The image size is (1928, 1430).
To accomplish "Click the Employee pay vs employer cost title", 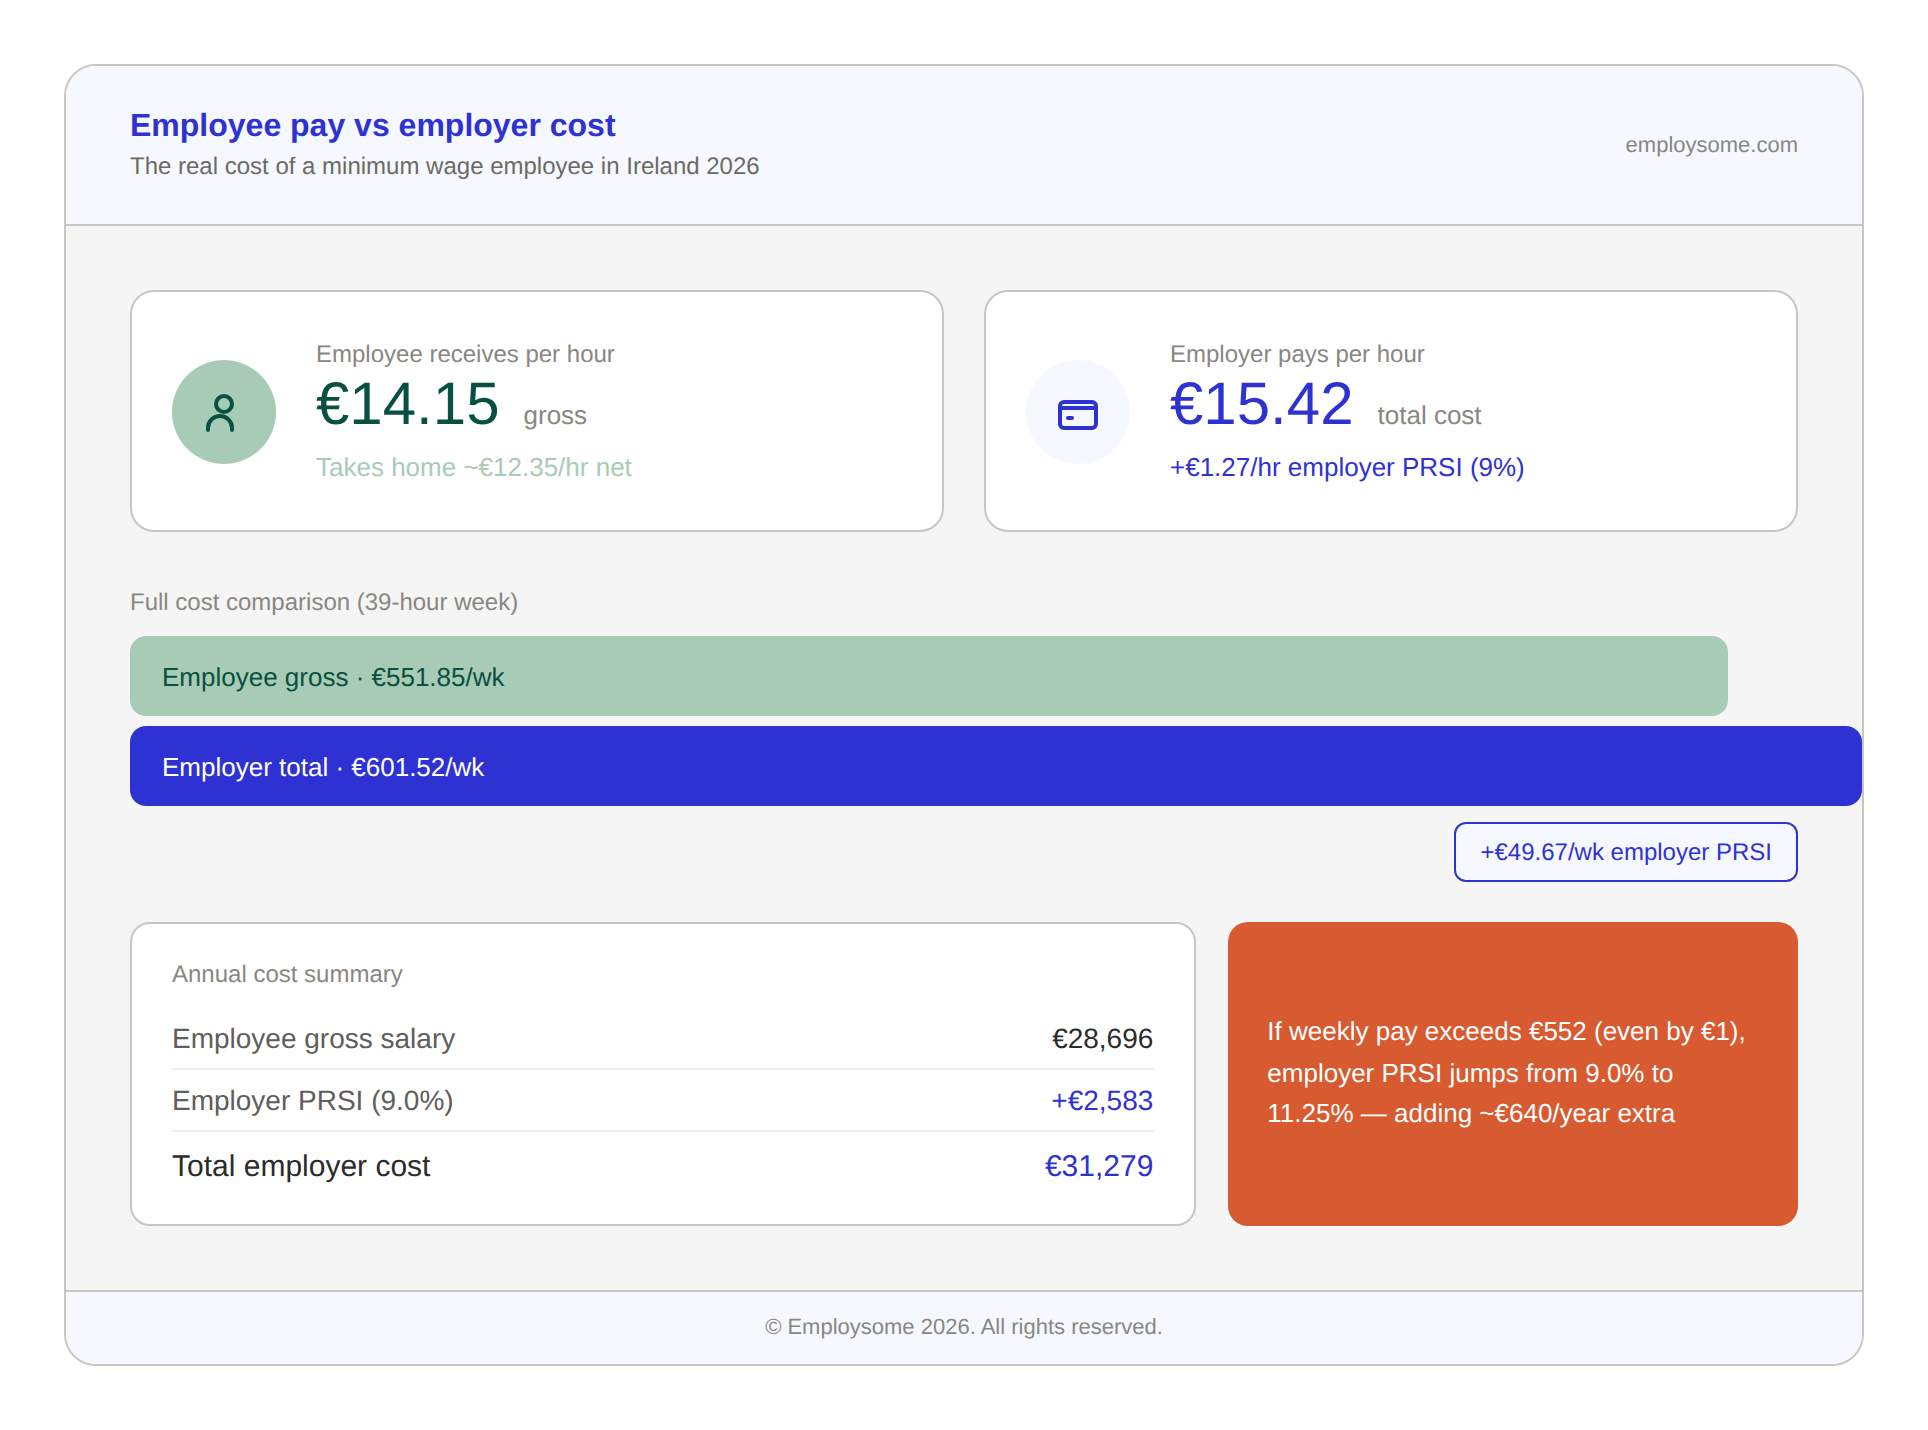I will [x=372, y=125].
